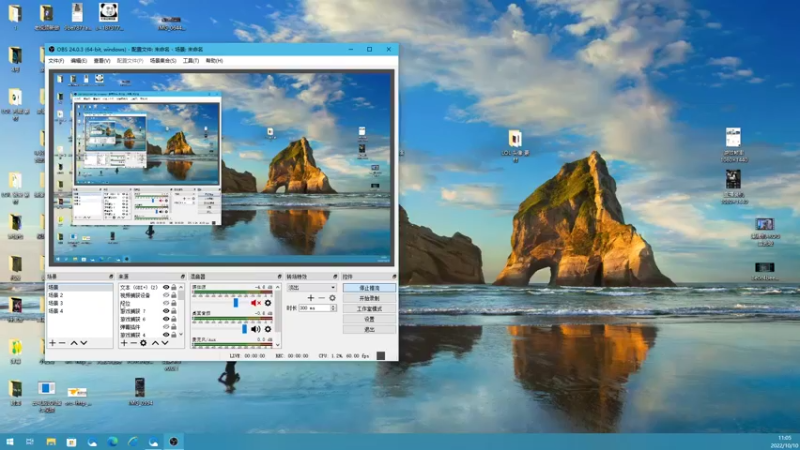Add a new scene with the plus icon
Screen dimensions: 800x450
click(x=52, y=343)
